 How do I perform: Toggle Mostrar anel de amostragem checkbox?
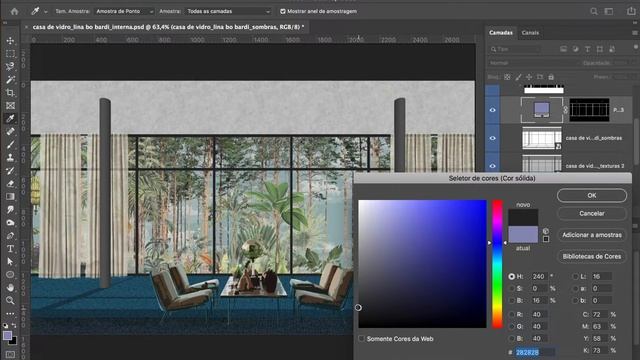tap(282, 11)
